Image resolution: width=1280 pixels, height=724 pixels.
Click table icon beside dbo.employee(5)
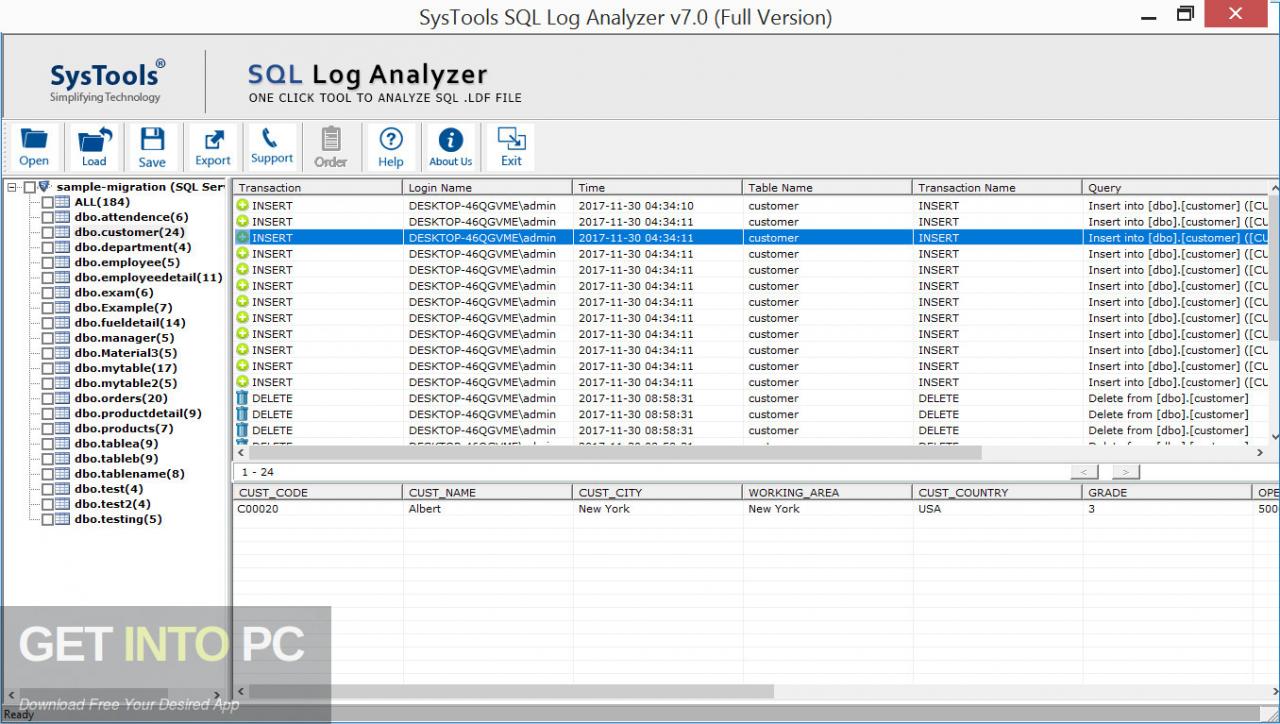pyautogui.click(x=62, y=262)
